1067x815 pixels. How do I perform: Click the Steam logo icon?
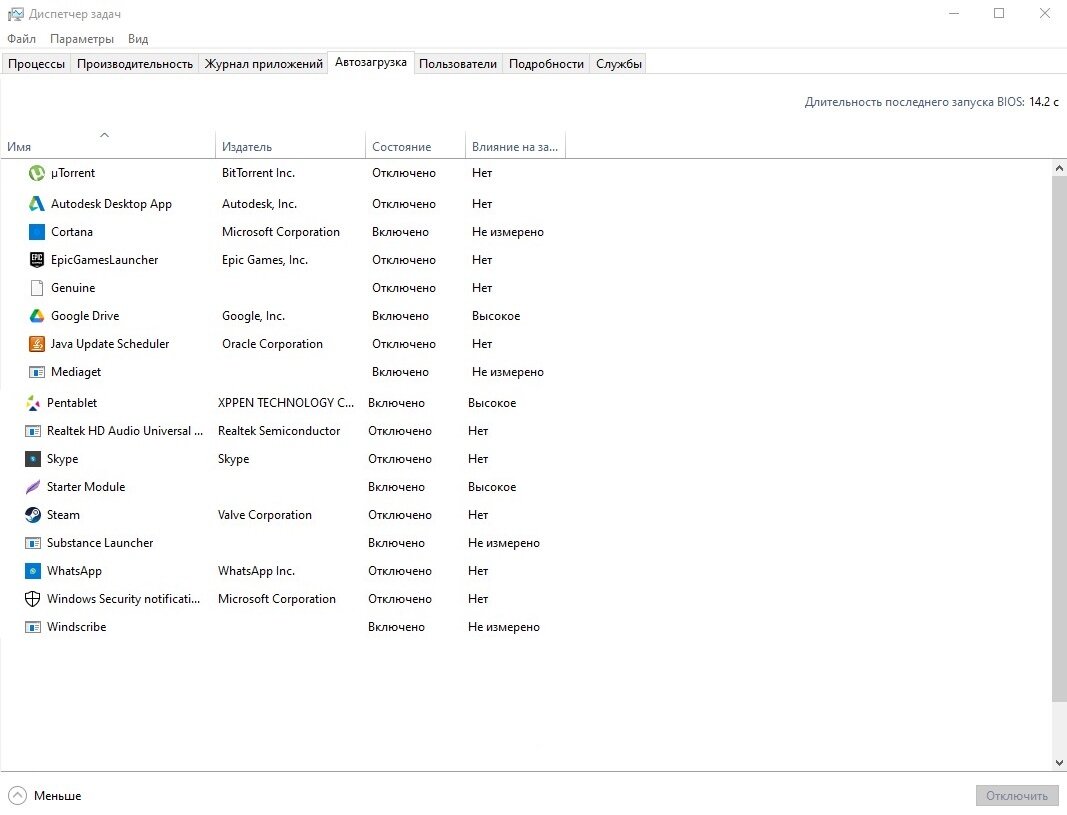click(x=33, y=515)
